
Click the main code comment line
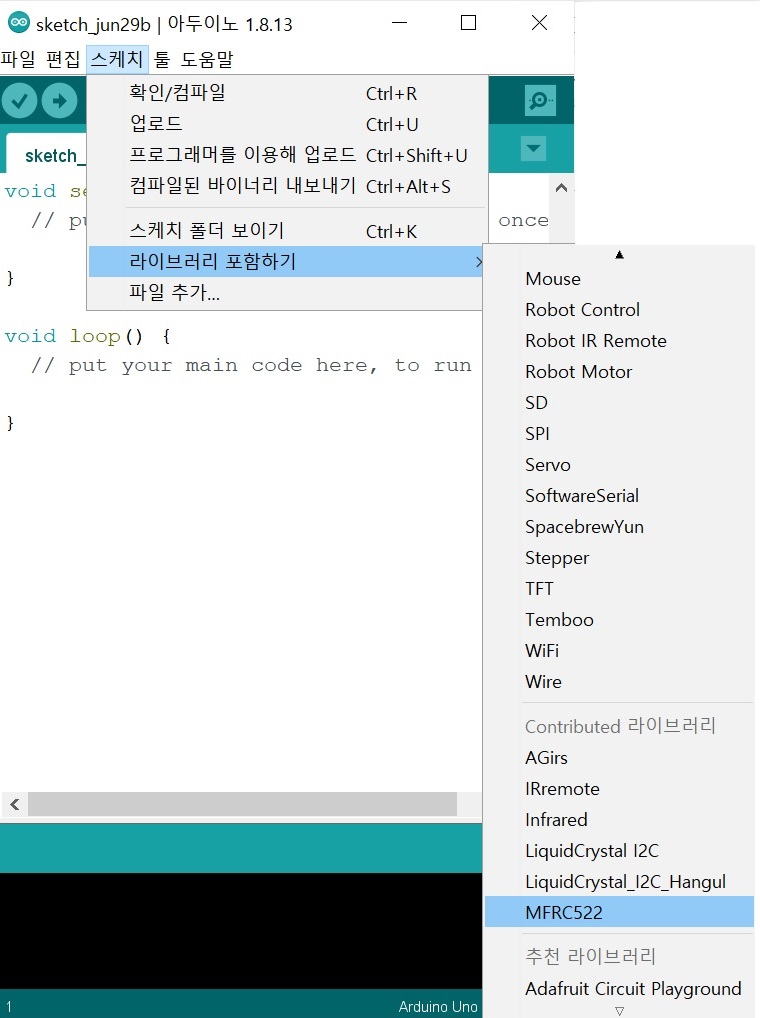[251, 366]
